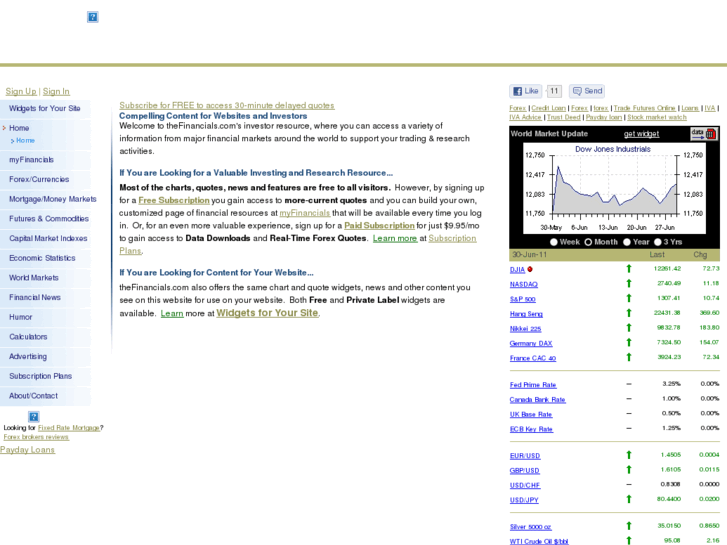Screen dimensions: 727x545
Task: Select the Month chart range
Action: click(x=588, y=242)
